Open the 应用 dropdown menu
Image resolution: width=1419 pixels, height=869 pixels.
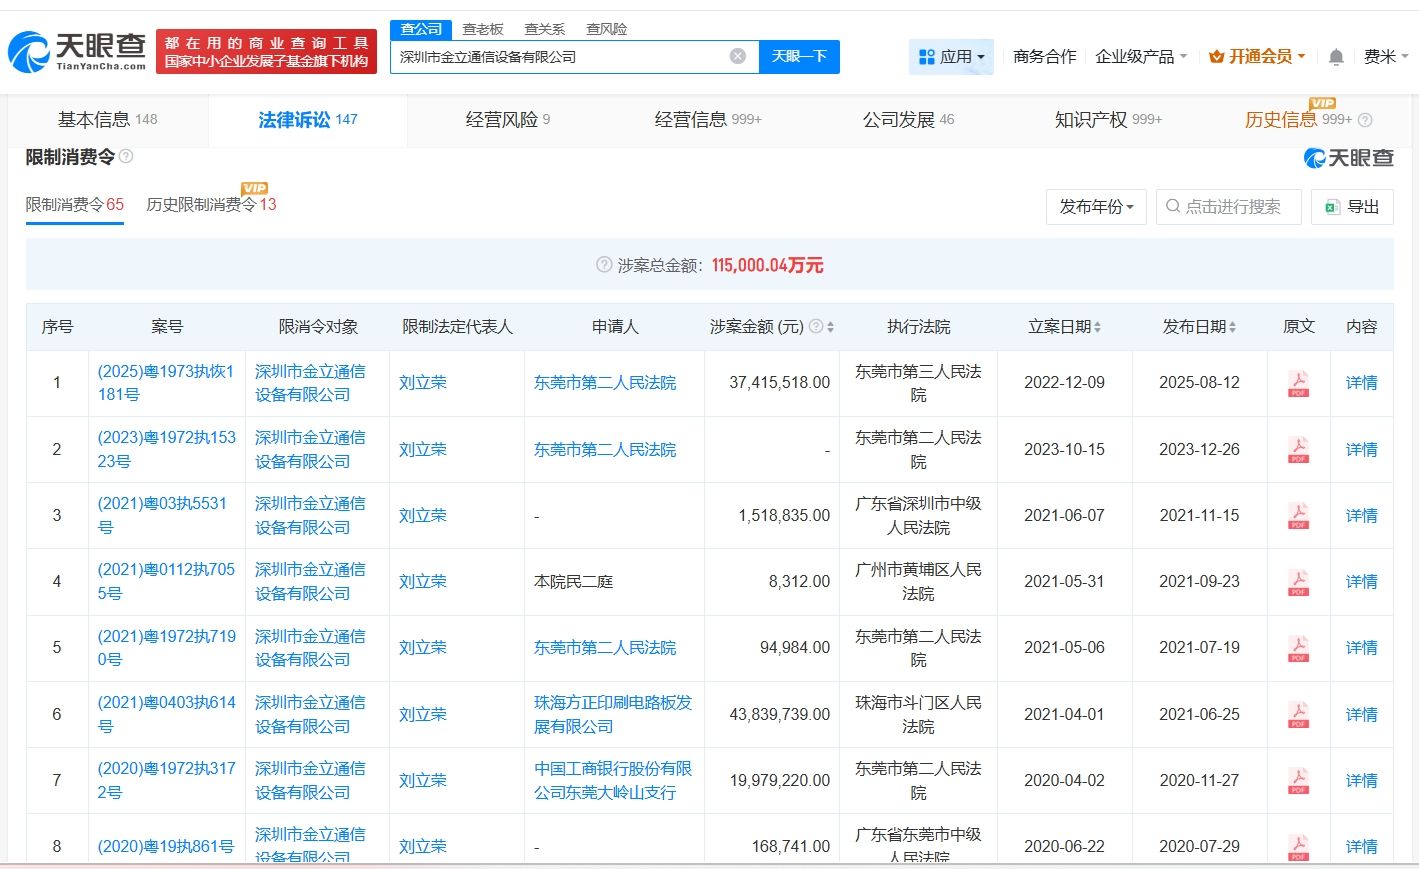coord(951,57)
